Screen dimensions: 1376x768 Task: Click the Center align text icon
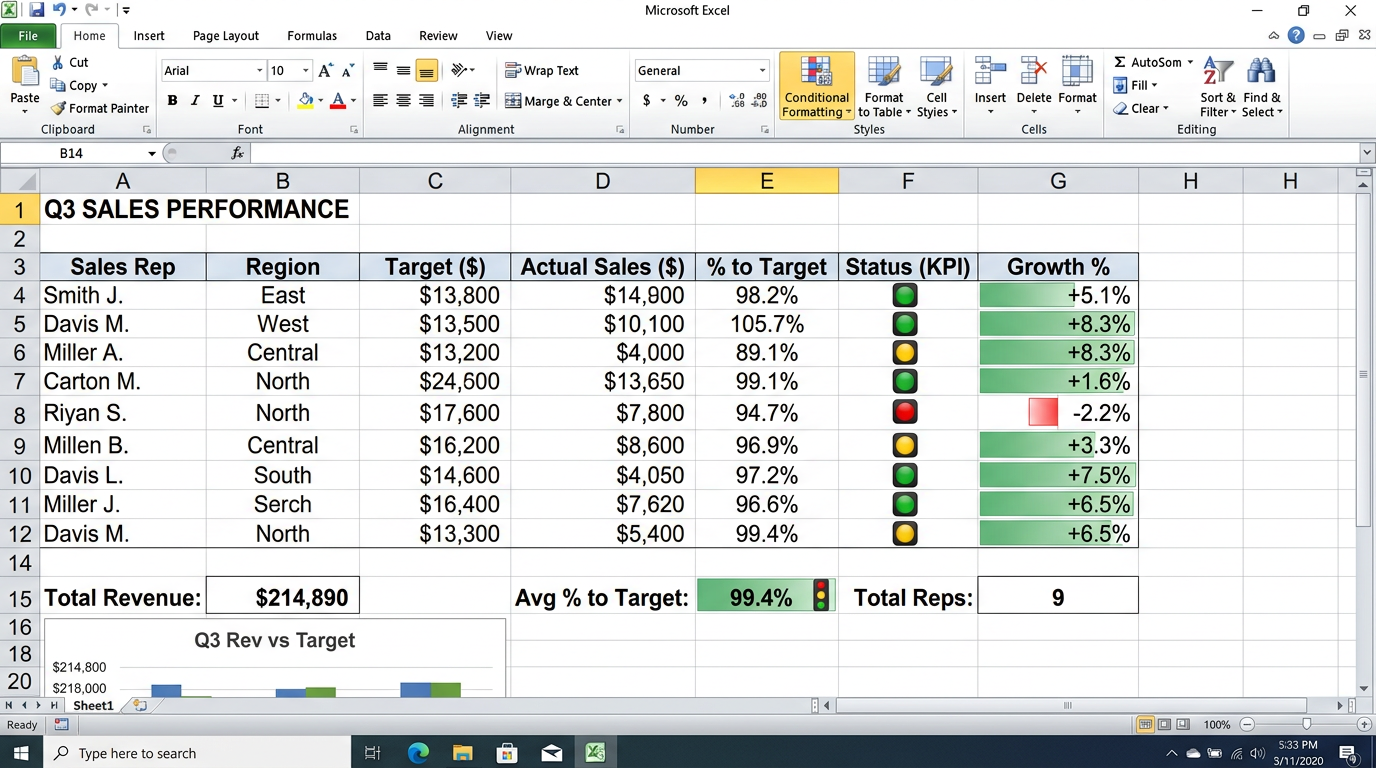tap(403, 101)
